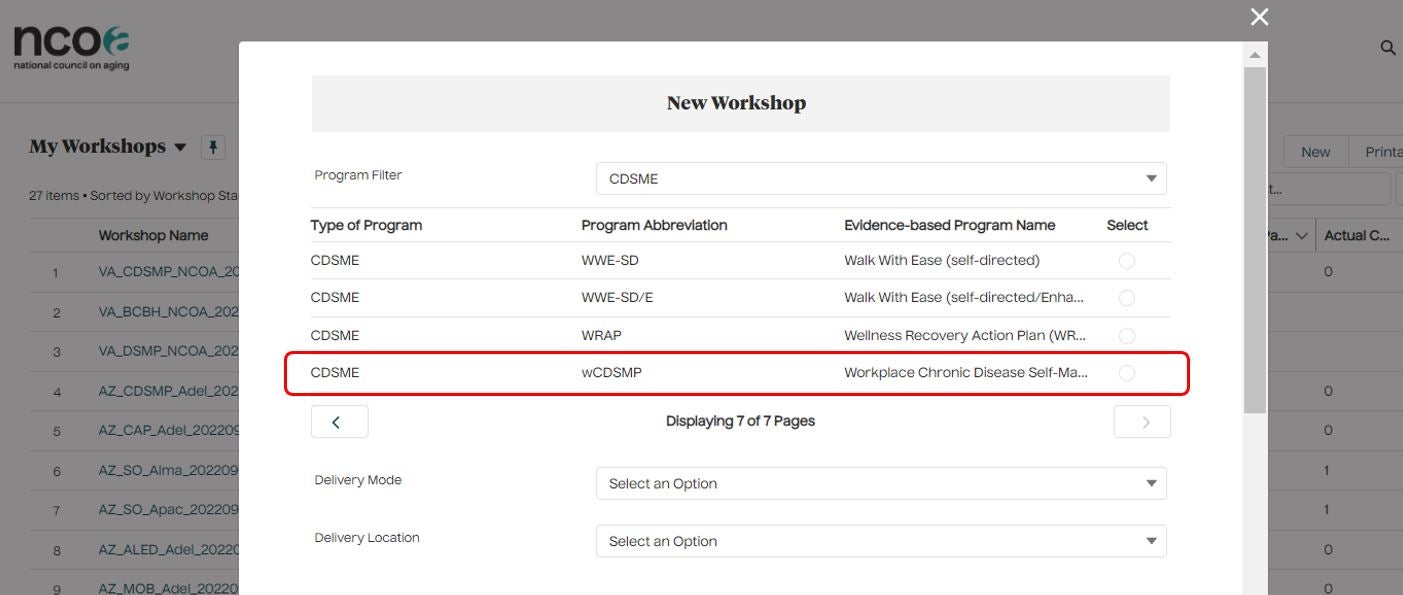1403x595 pixels.
Task: Pin the My Workshops list view
Action: pyautogui.click(x=212, y=147)
